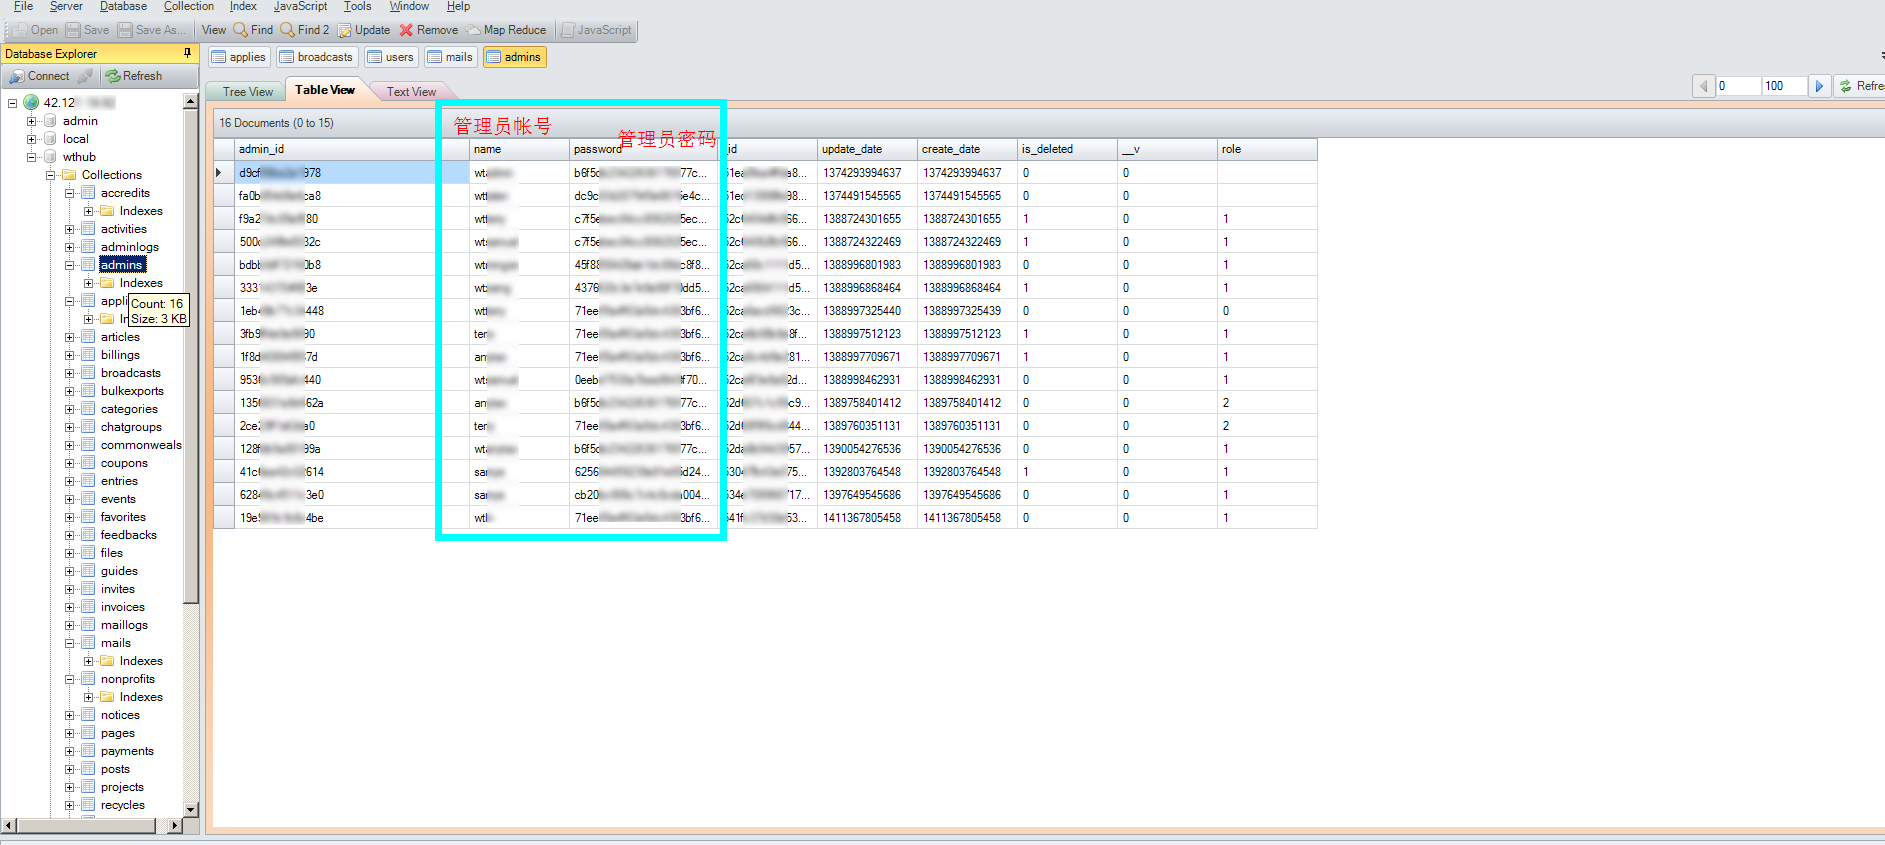Switch to the Text View tab

click(x=411, y=92)
